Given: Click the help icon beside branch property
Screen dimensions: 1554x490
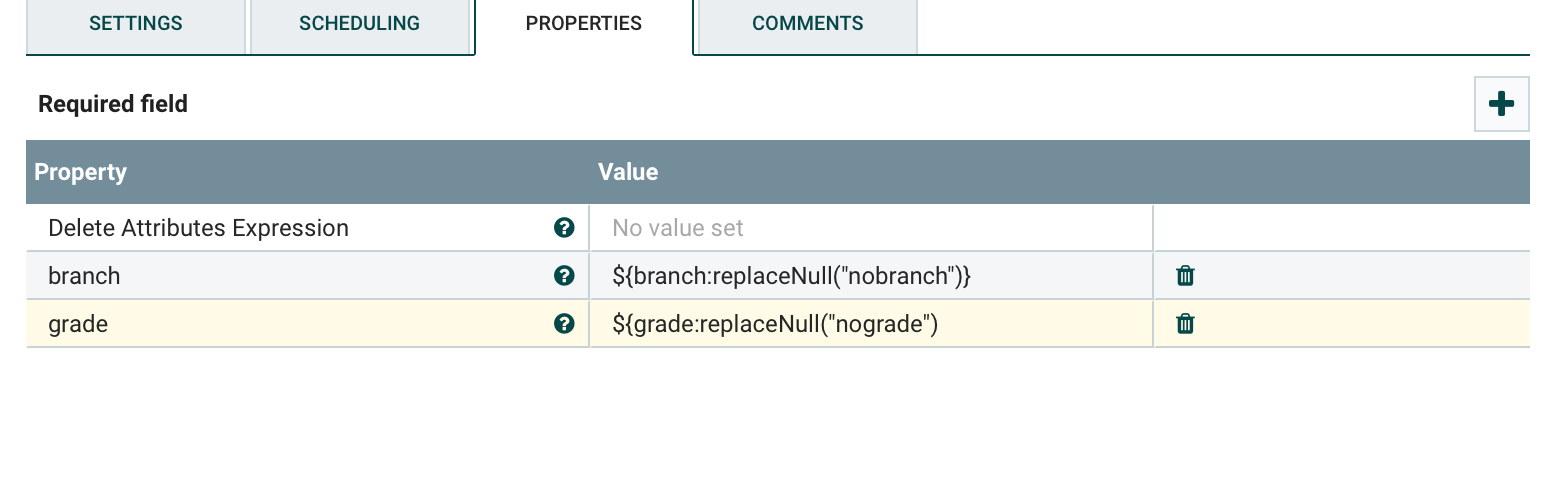Looking at the screenshot, I should tap(564, 276).
